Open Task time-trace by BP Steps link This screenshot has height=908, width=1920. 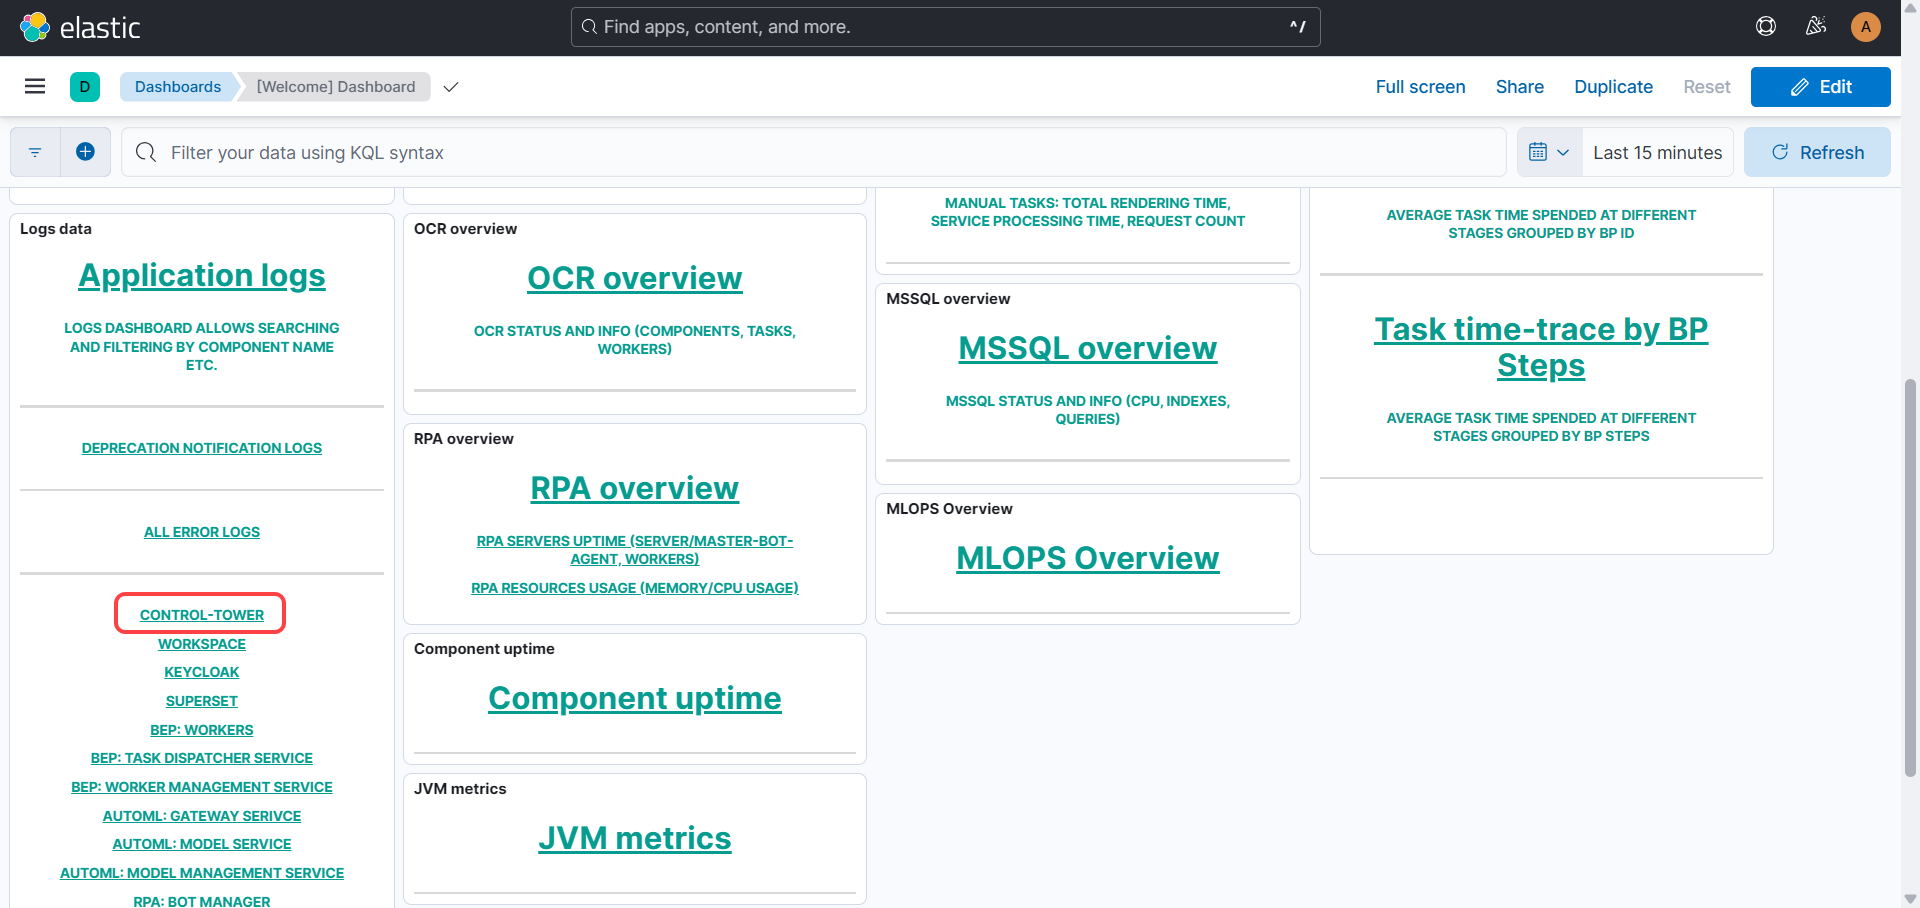point(1541,348)
